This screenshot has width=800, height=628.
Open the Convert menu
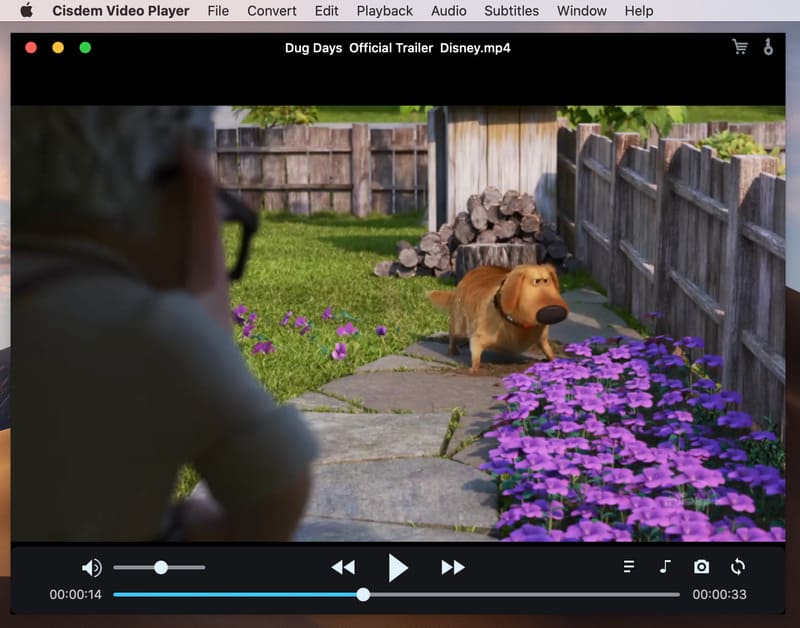point(271,11)
